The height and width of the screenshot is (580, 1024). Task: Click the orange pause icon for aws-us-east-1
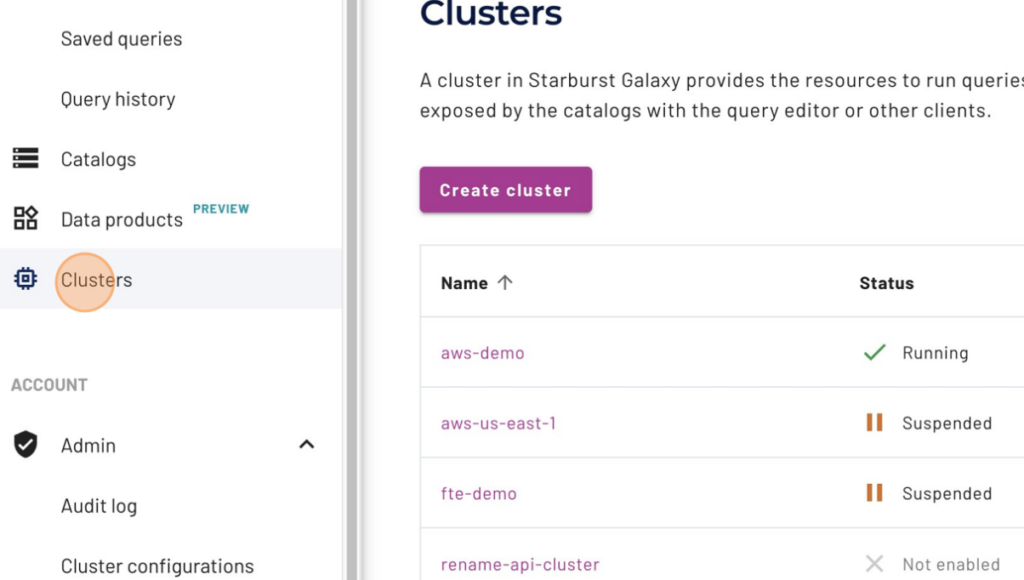[x=874, y=422]
